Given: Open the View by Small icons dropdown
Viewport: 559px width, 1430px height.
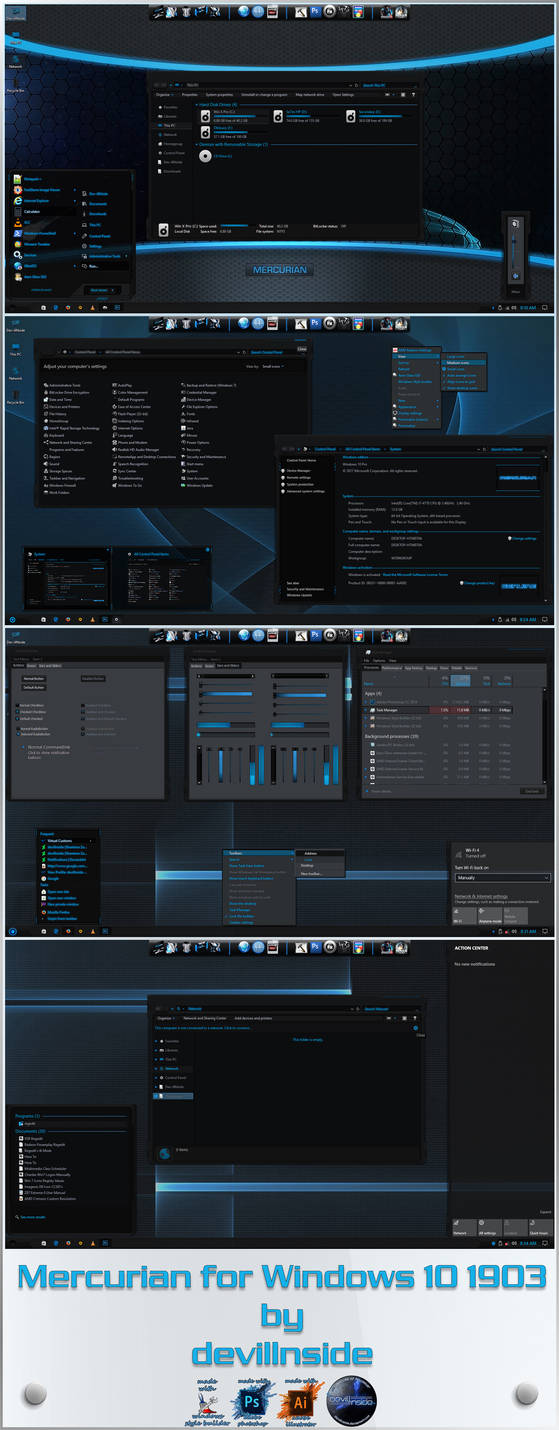Looking at the screenshot, I should [272, 366].
